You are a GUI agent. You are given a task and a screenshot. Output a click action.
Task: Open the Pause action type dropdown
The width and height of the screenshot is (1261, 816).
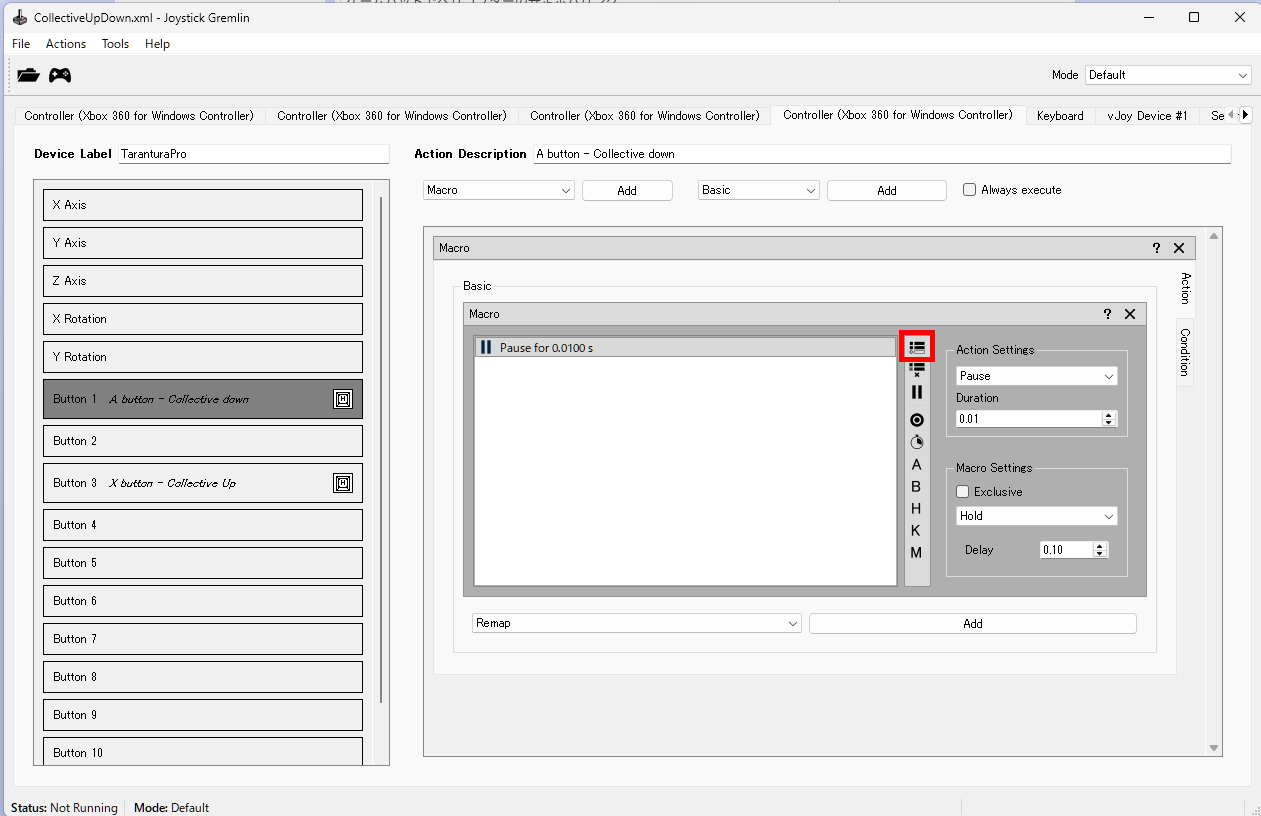click(1036, 376)
